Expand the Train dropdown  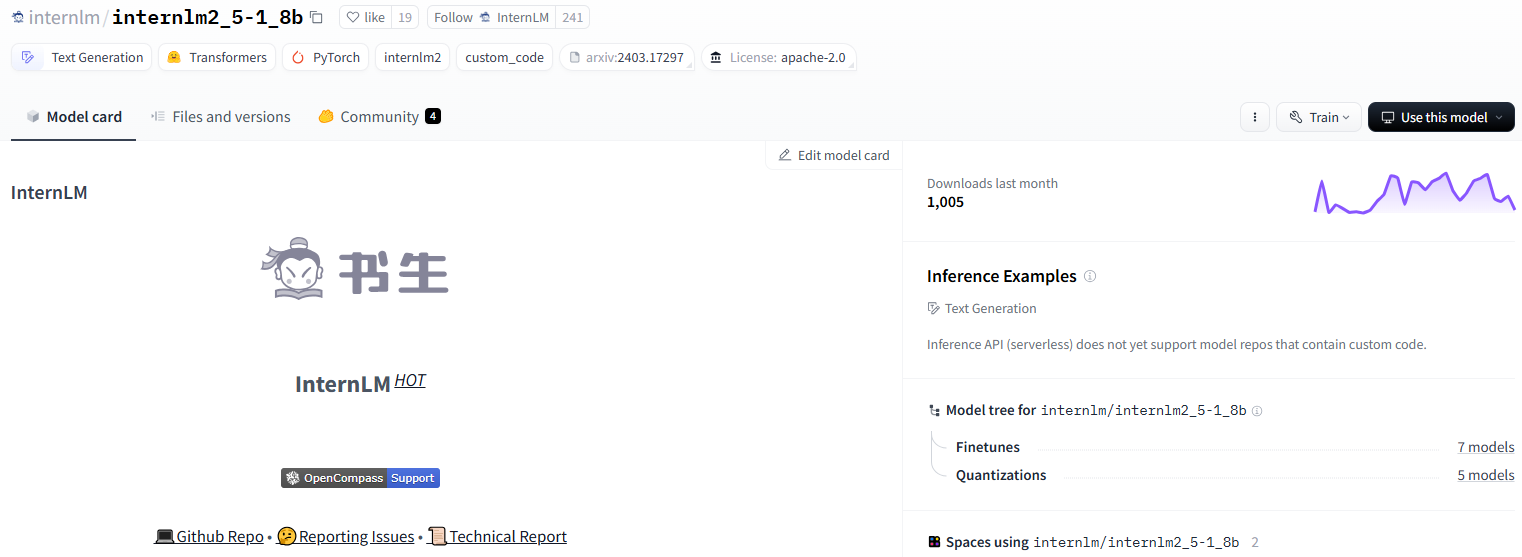pyautogui.click(x=1319, y=117)
